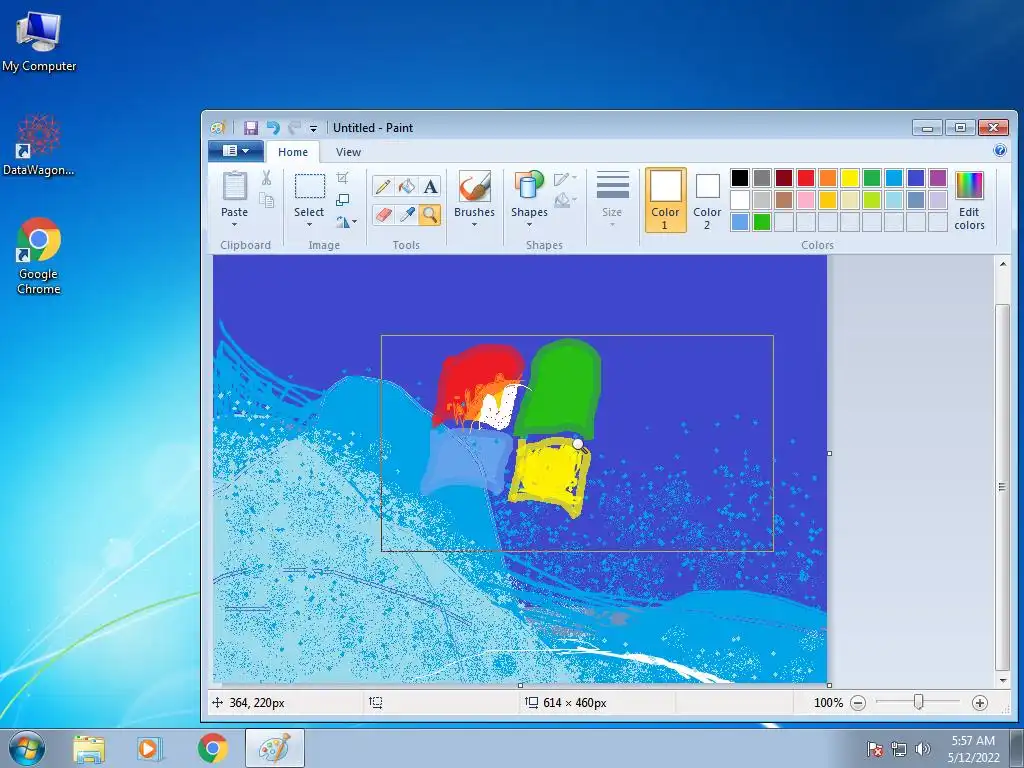Click the Paint Help question mark icon
Viewport: 1024px width, 768px height.
(x=1000, y=151)
